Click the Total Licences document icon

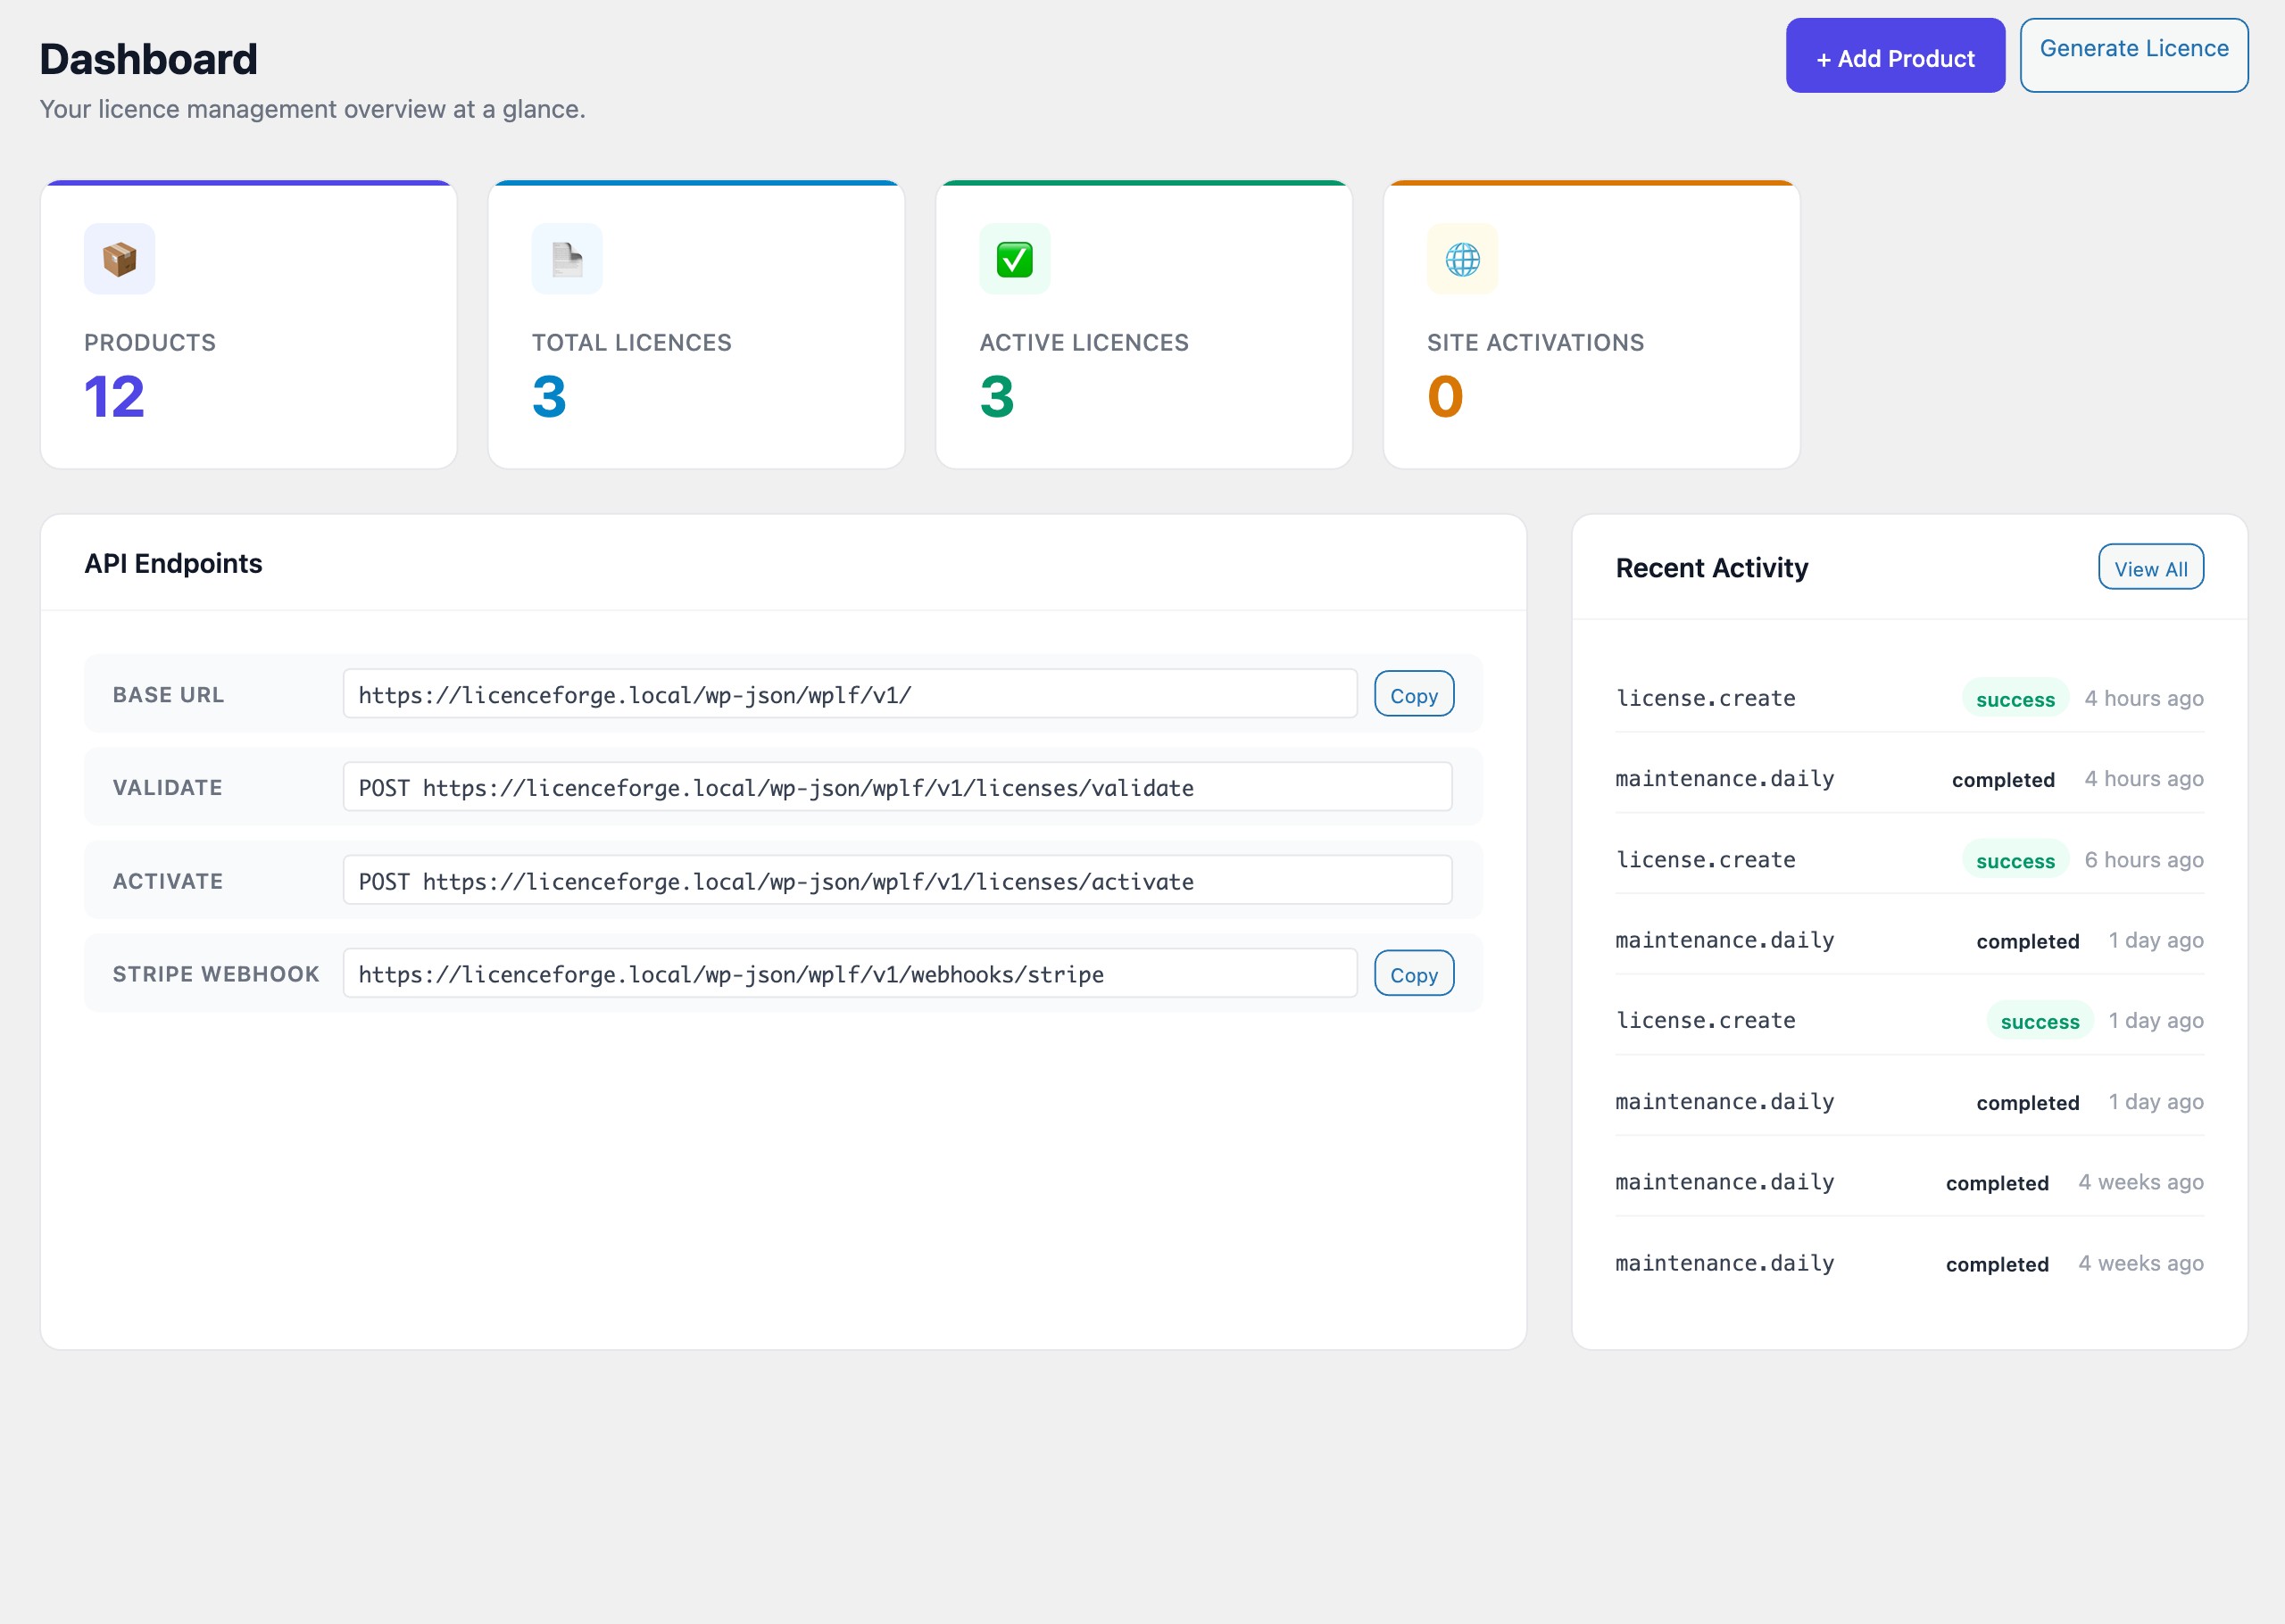pyautogui.click(x=567, y=259)
